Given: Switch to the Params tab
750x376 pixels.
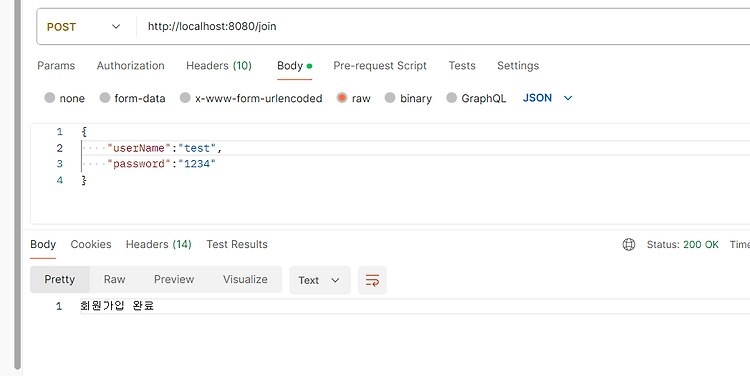Looking at the screenshot, I should (x=56, y=66).
